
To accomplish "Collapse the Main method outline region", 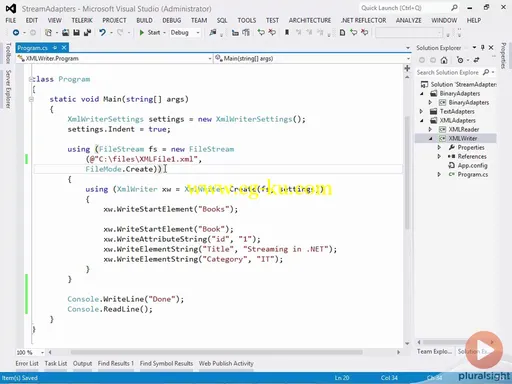I will pyautogui.click(x=31, y=99).
